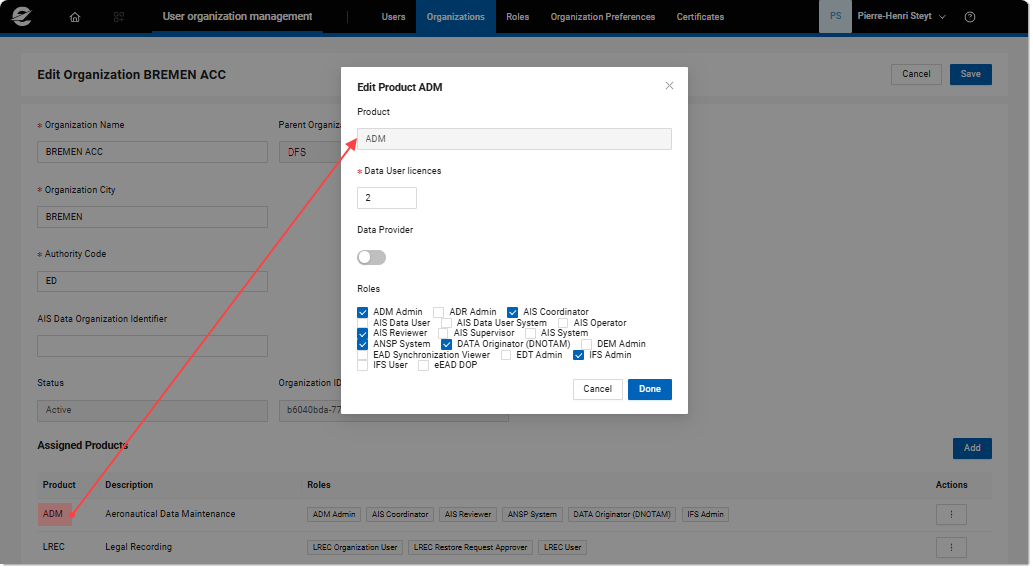Check the ADR Admin role checkbox
Screen dimensions: 1033x569
[x=439, y=312]
